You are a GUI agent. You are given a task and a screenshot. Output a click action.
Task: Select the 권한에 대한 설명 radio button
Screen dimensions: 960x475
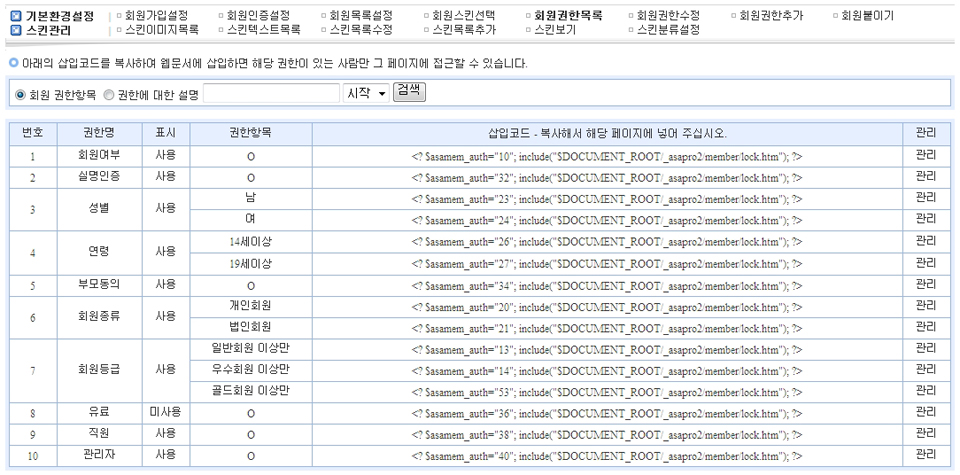pos(109,94)
